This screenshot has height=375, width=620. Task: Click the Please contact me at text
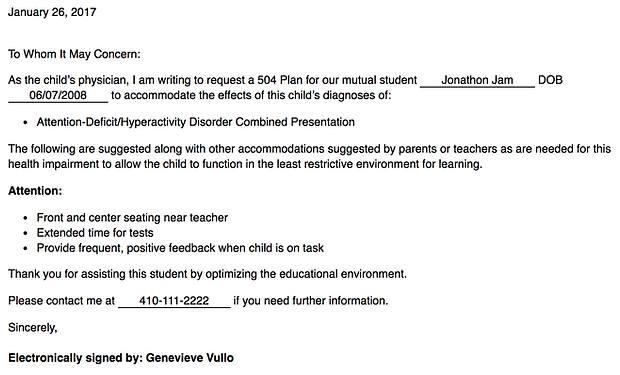click(61, 301)
